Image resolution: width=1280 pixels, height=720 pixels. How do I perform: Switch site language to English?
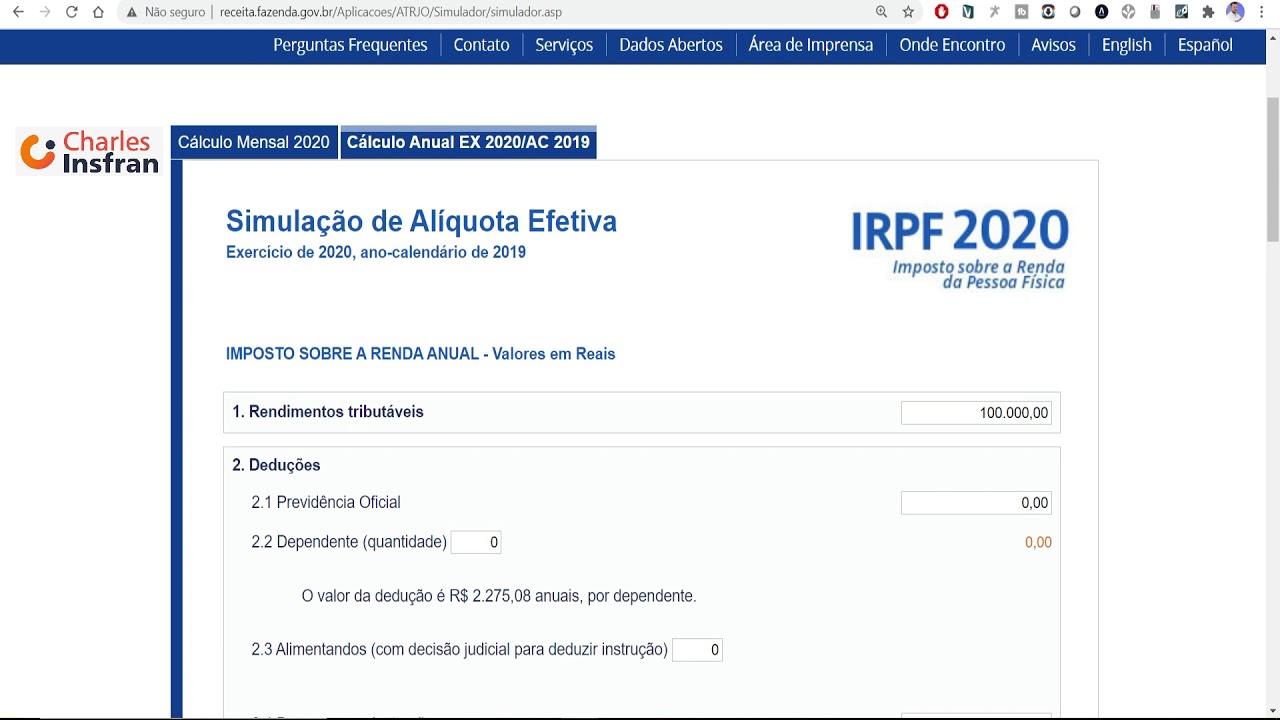point(1126,45)
